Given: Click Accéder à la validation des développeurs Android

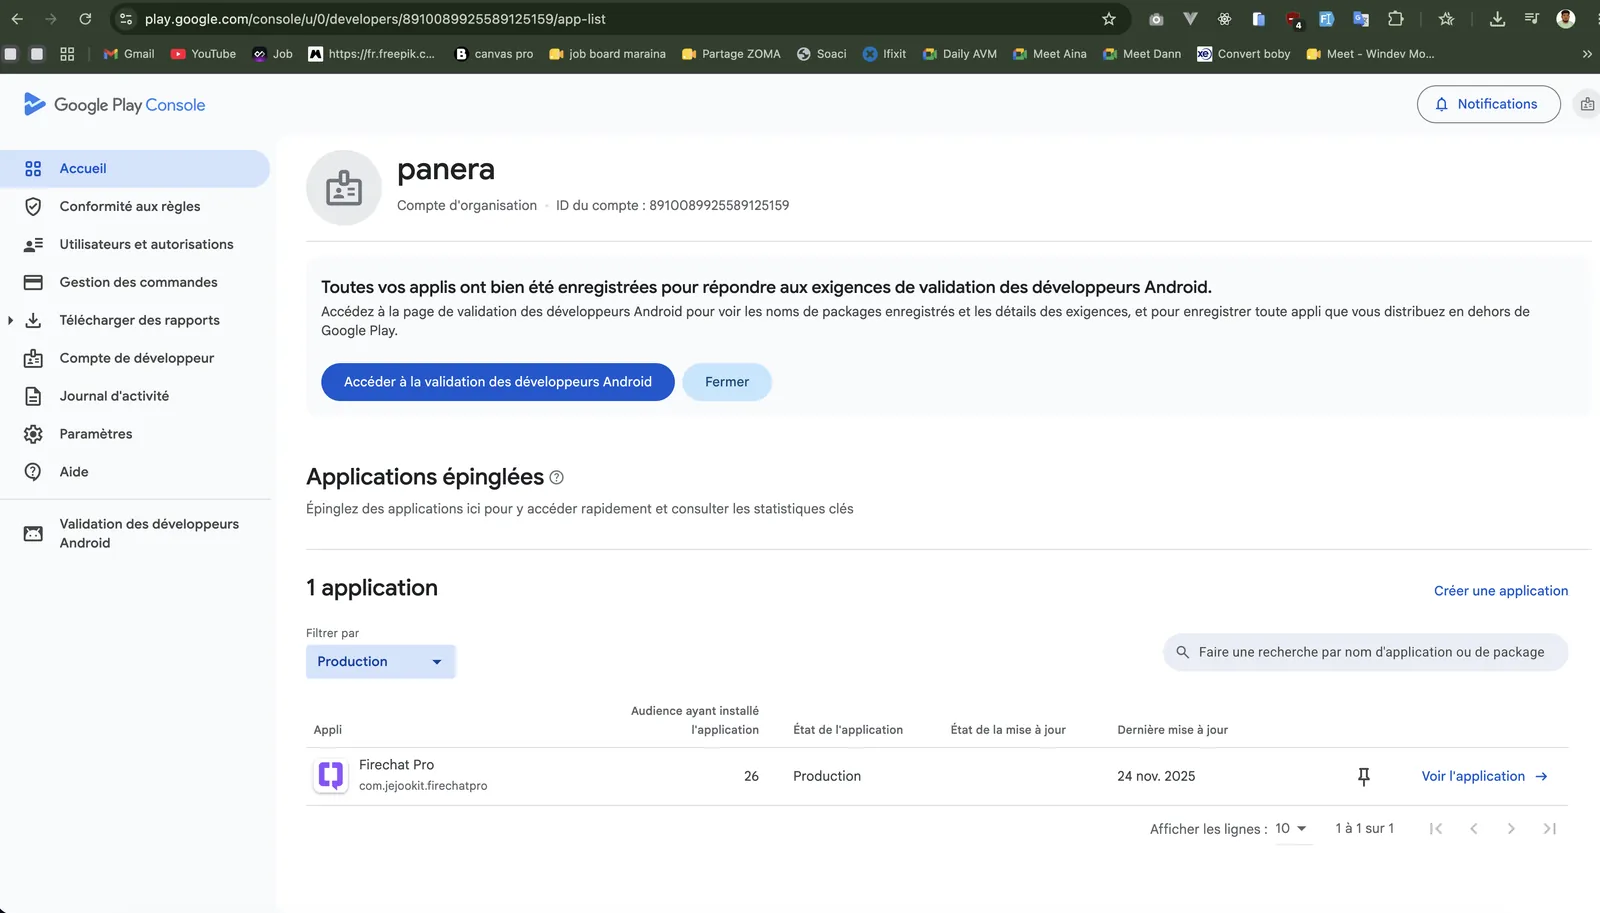Looking at the screenshot, I should [498, 382].
